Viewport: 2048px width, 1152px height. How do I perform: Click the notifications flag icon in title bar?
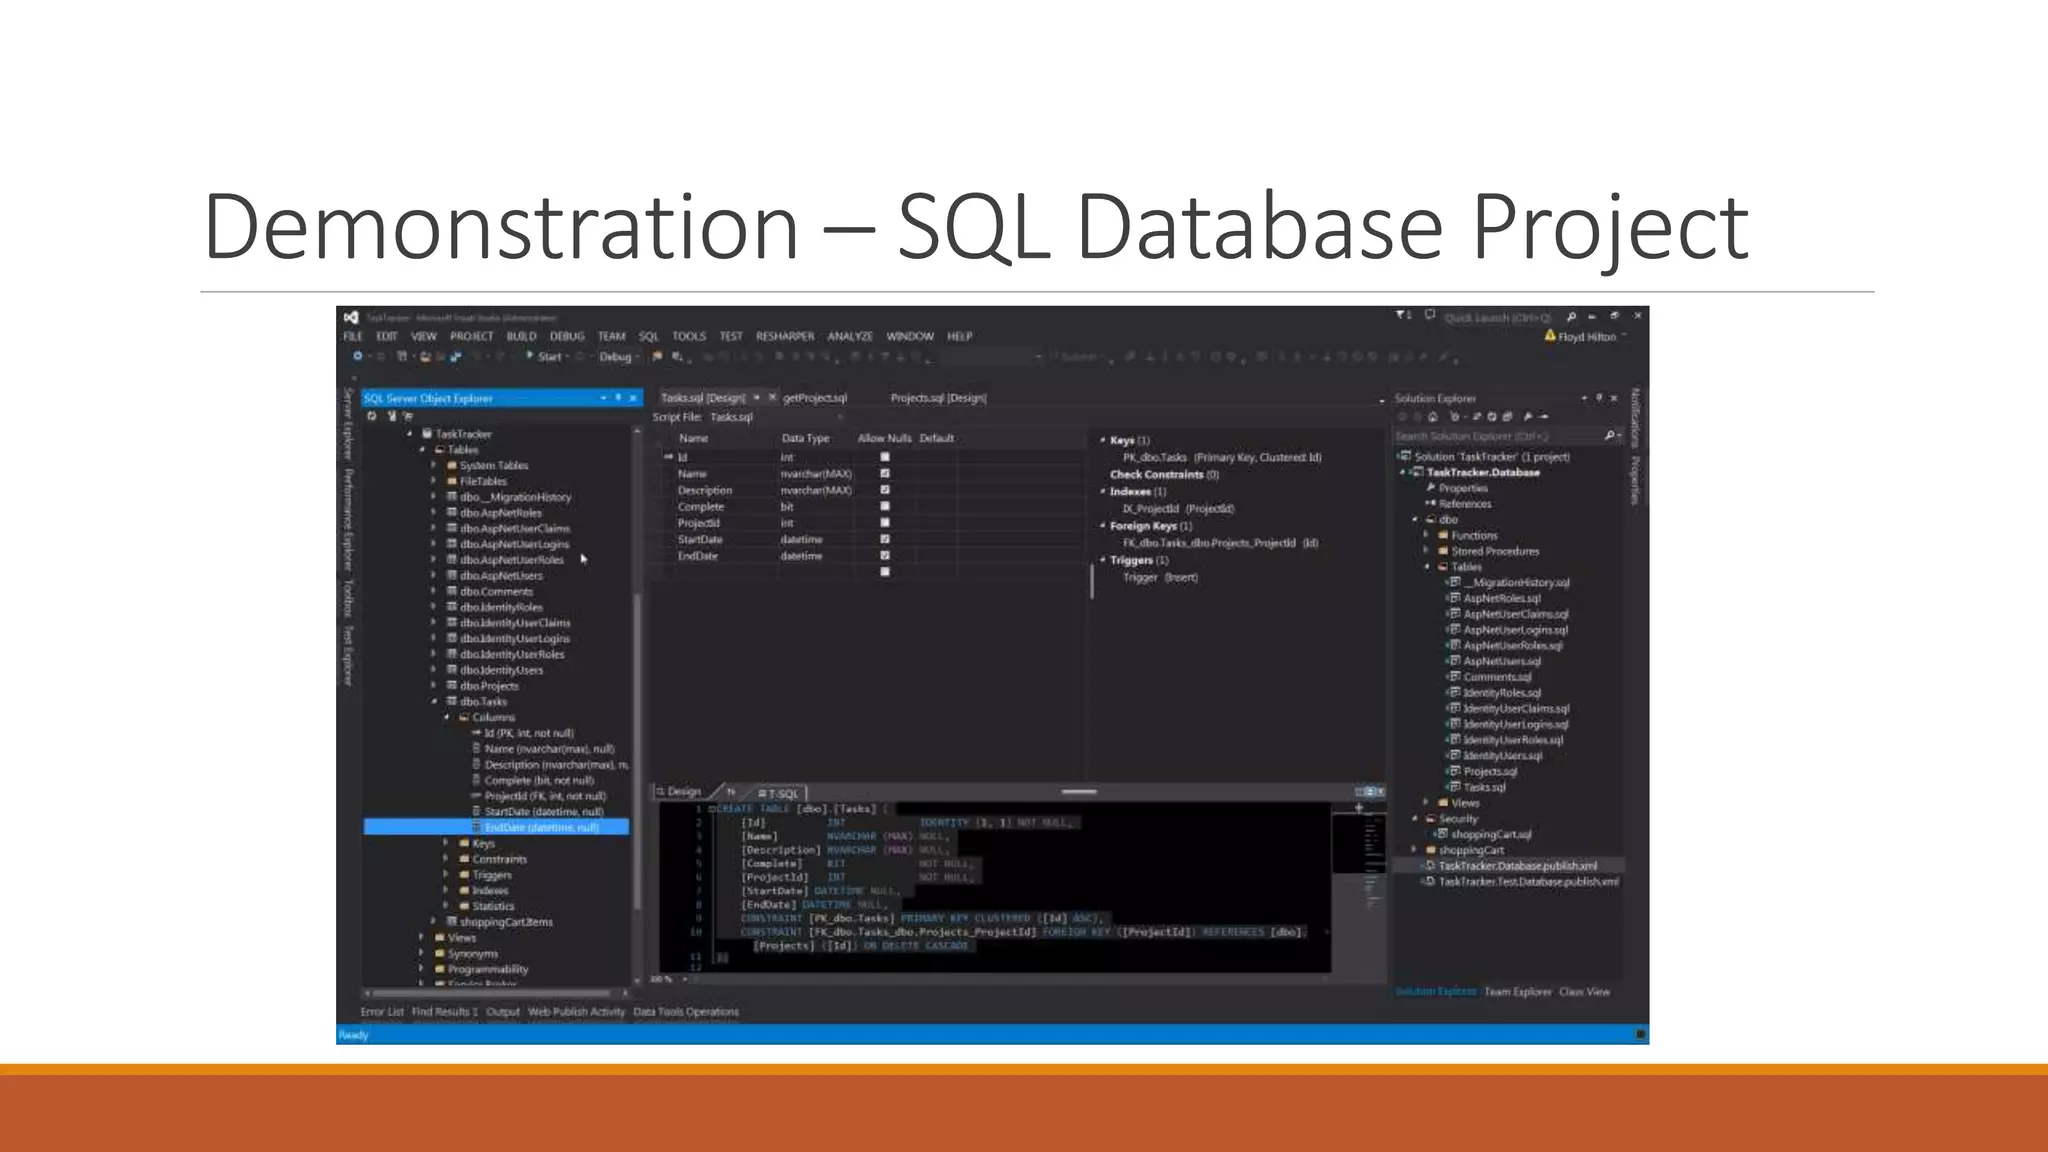coord(1403,316)
